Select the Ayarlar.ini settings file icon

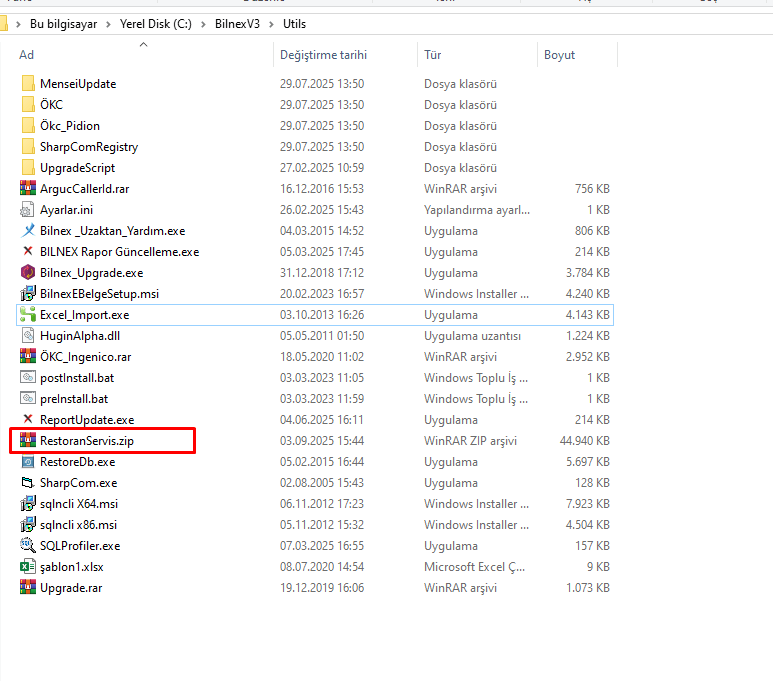(28, 210)
